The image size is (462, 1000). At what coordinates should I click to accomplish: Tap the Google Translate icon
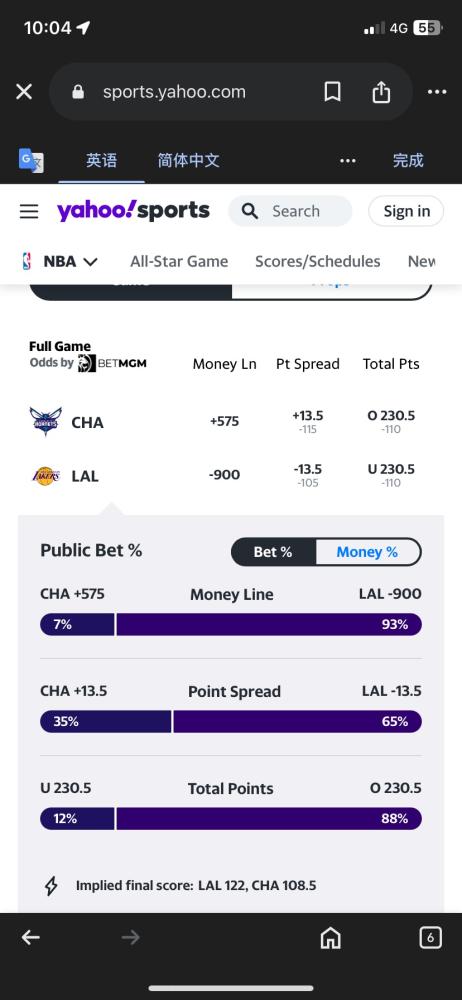[31, 159]
